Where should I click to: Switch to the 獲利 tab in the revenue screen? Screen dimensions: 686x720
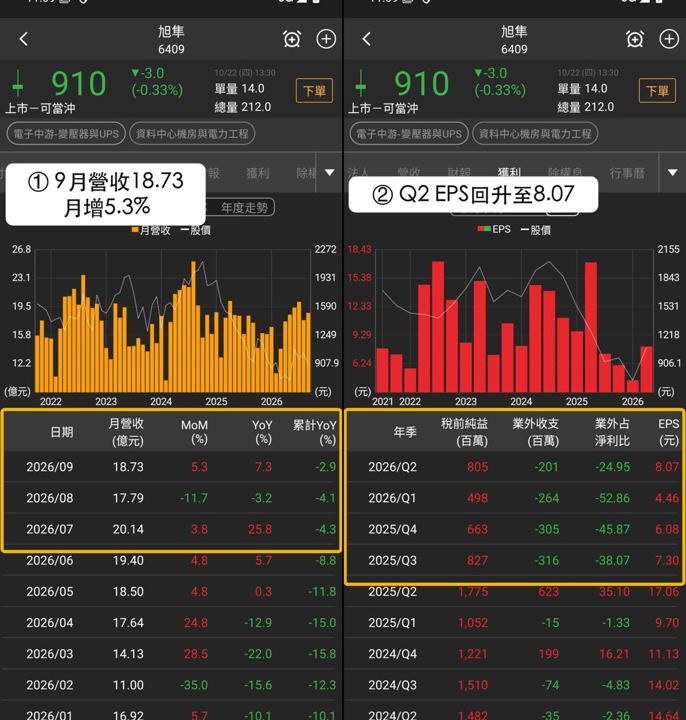(258, 173)
